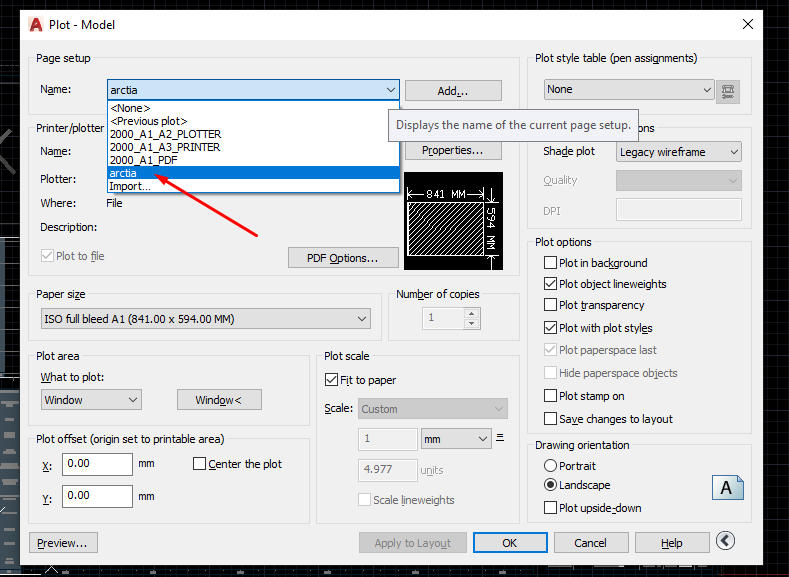Uncheck Fit to paper option
This screenshot has width=789, height=577.
tap(332, 380)
